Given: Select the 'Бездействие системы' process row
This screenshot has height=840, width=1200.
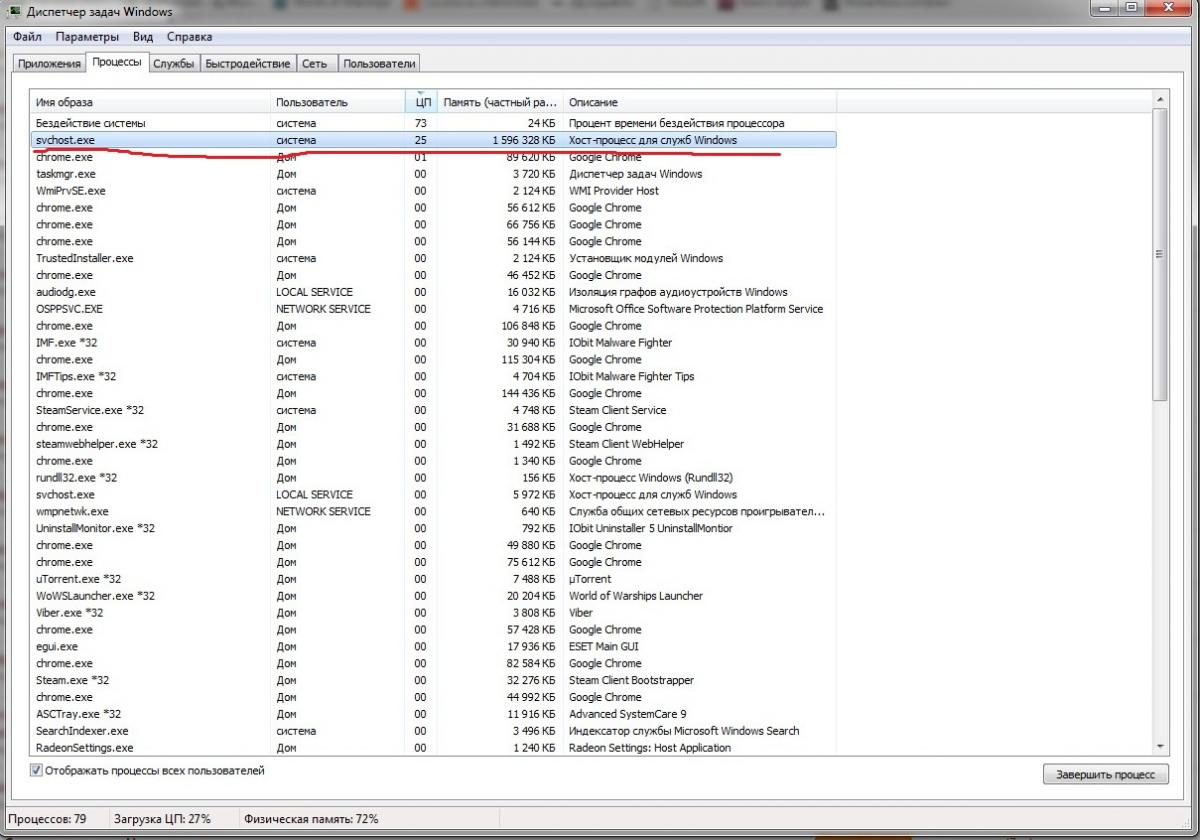Looking at the screenshot, I should click(434, 123).
